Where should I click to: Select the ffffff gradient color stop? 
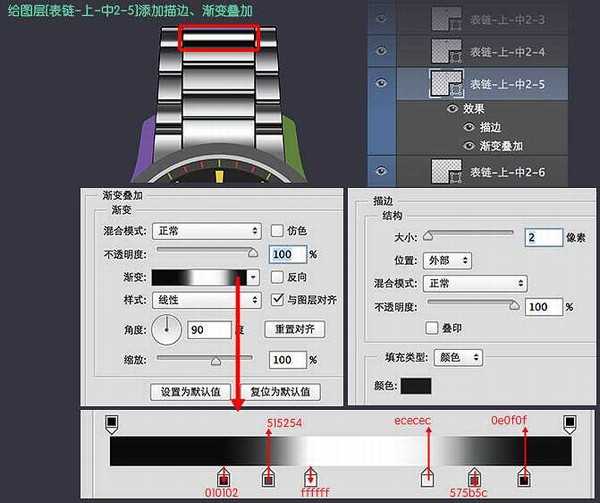312,479
